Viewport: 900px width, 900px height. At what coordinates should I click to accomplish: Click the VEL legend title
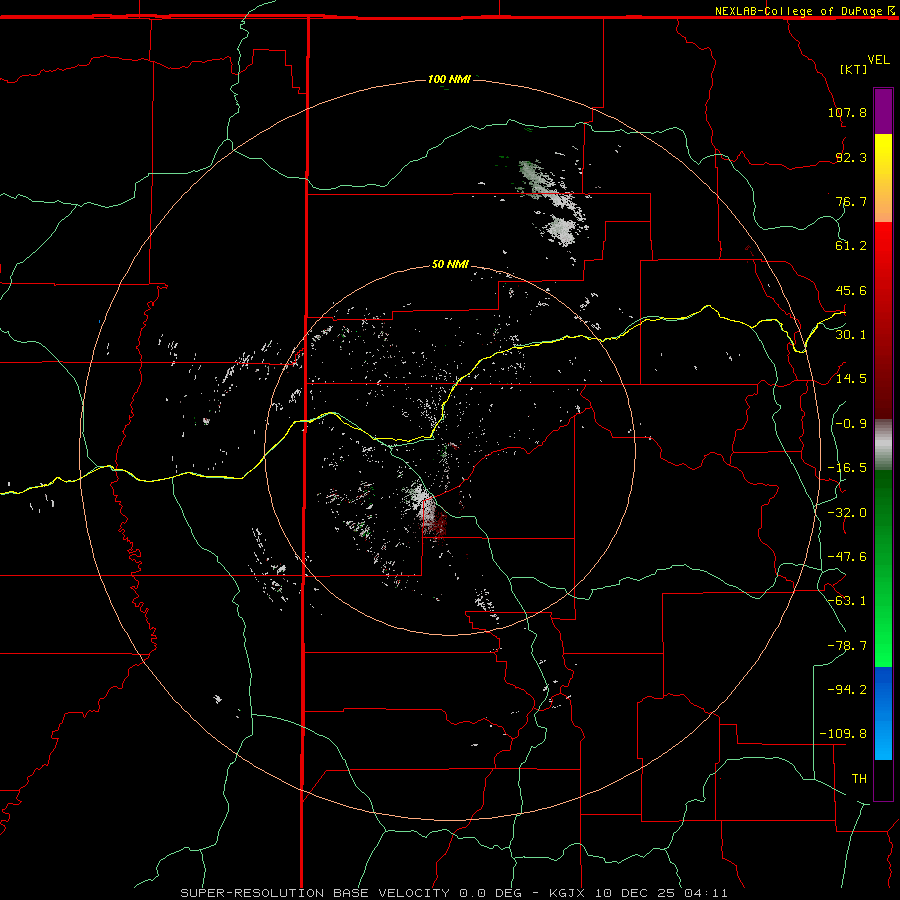[x=878, y=60]
